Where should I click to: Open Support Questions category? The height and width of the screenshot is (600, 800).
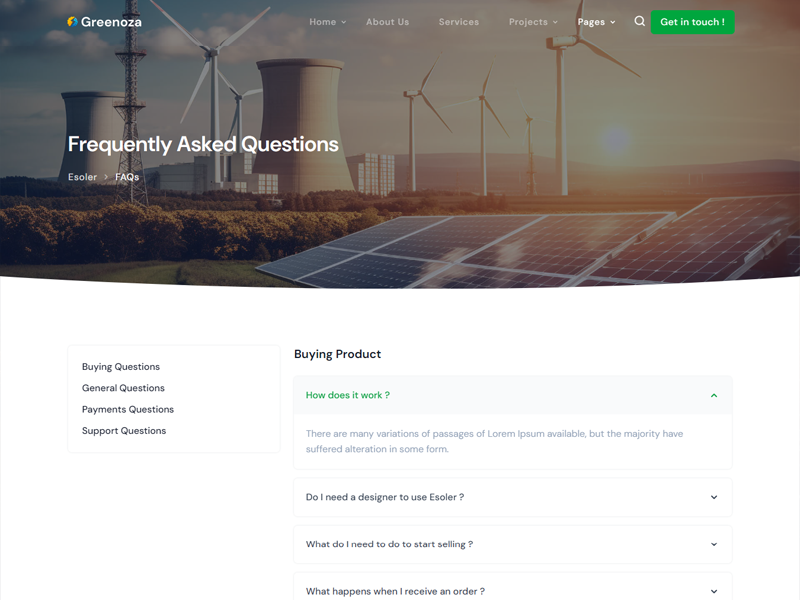click(x=124, y=431)
